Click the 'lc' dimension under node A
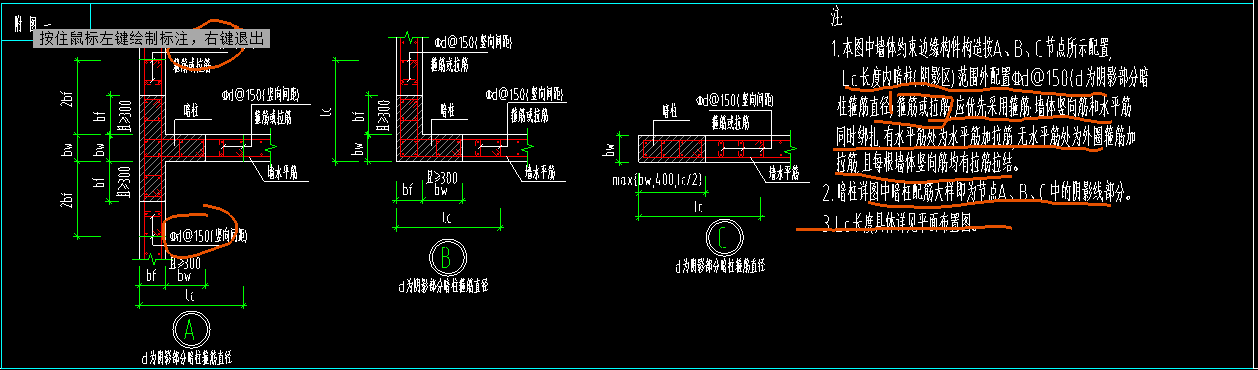 (191, 294)
